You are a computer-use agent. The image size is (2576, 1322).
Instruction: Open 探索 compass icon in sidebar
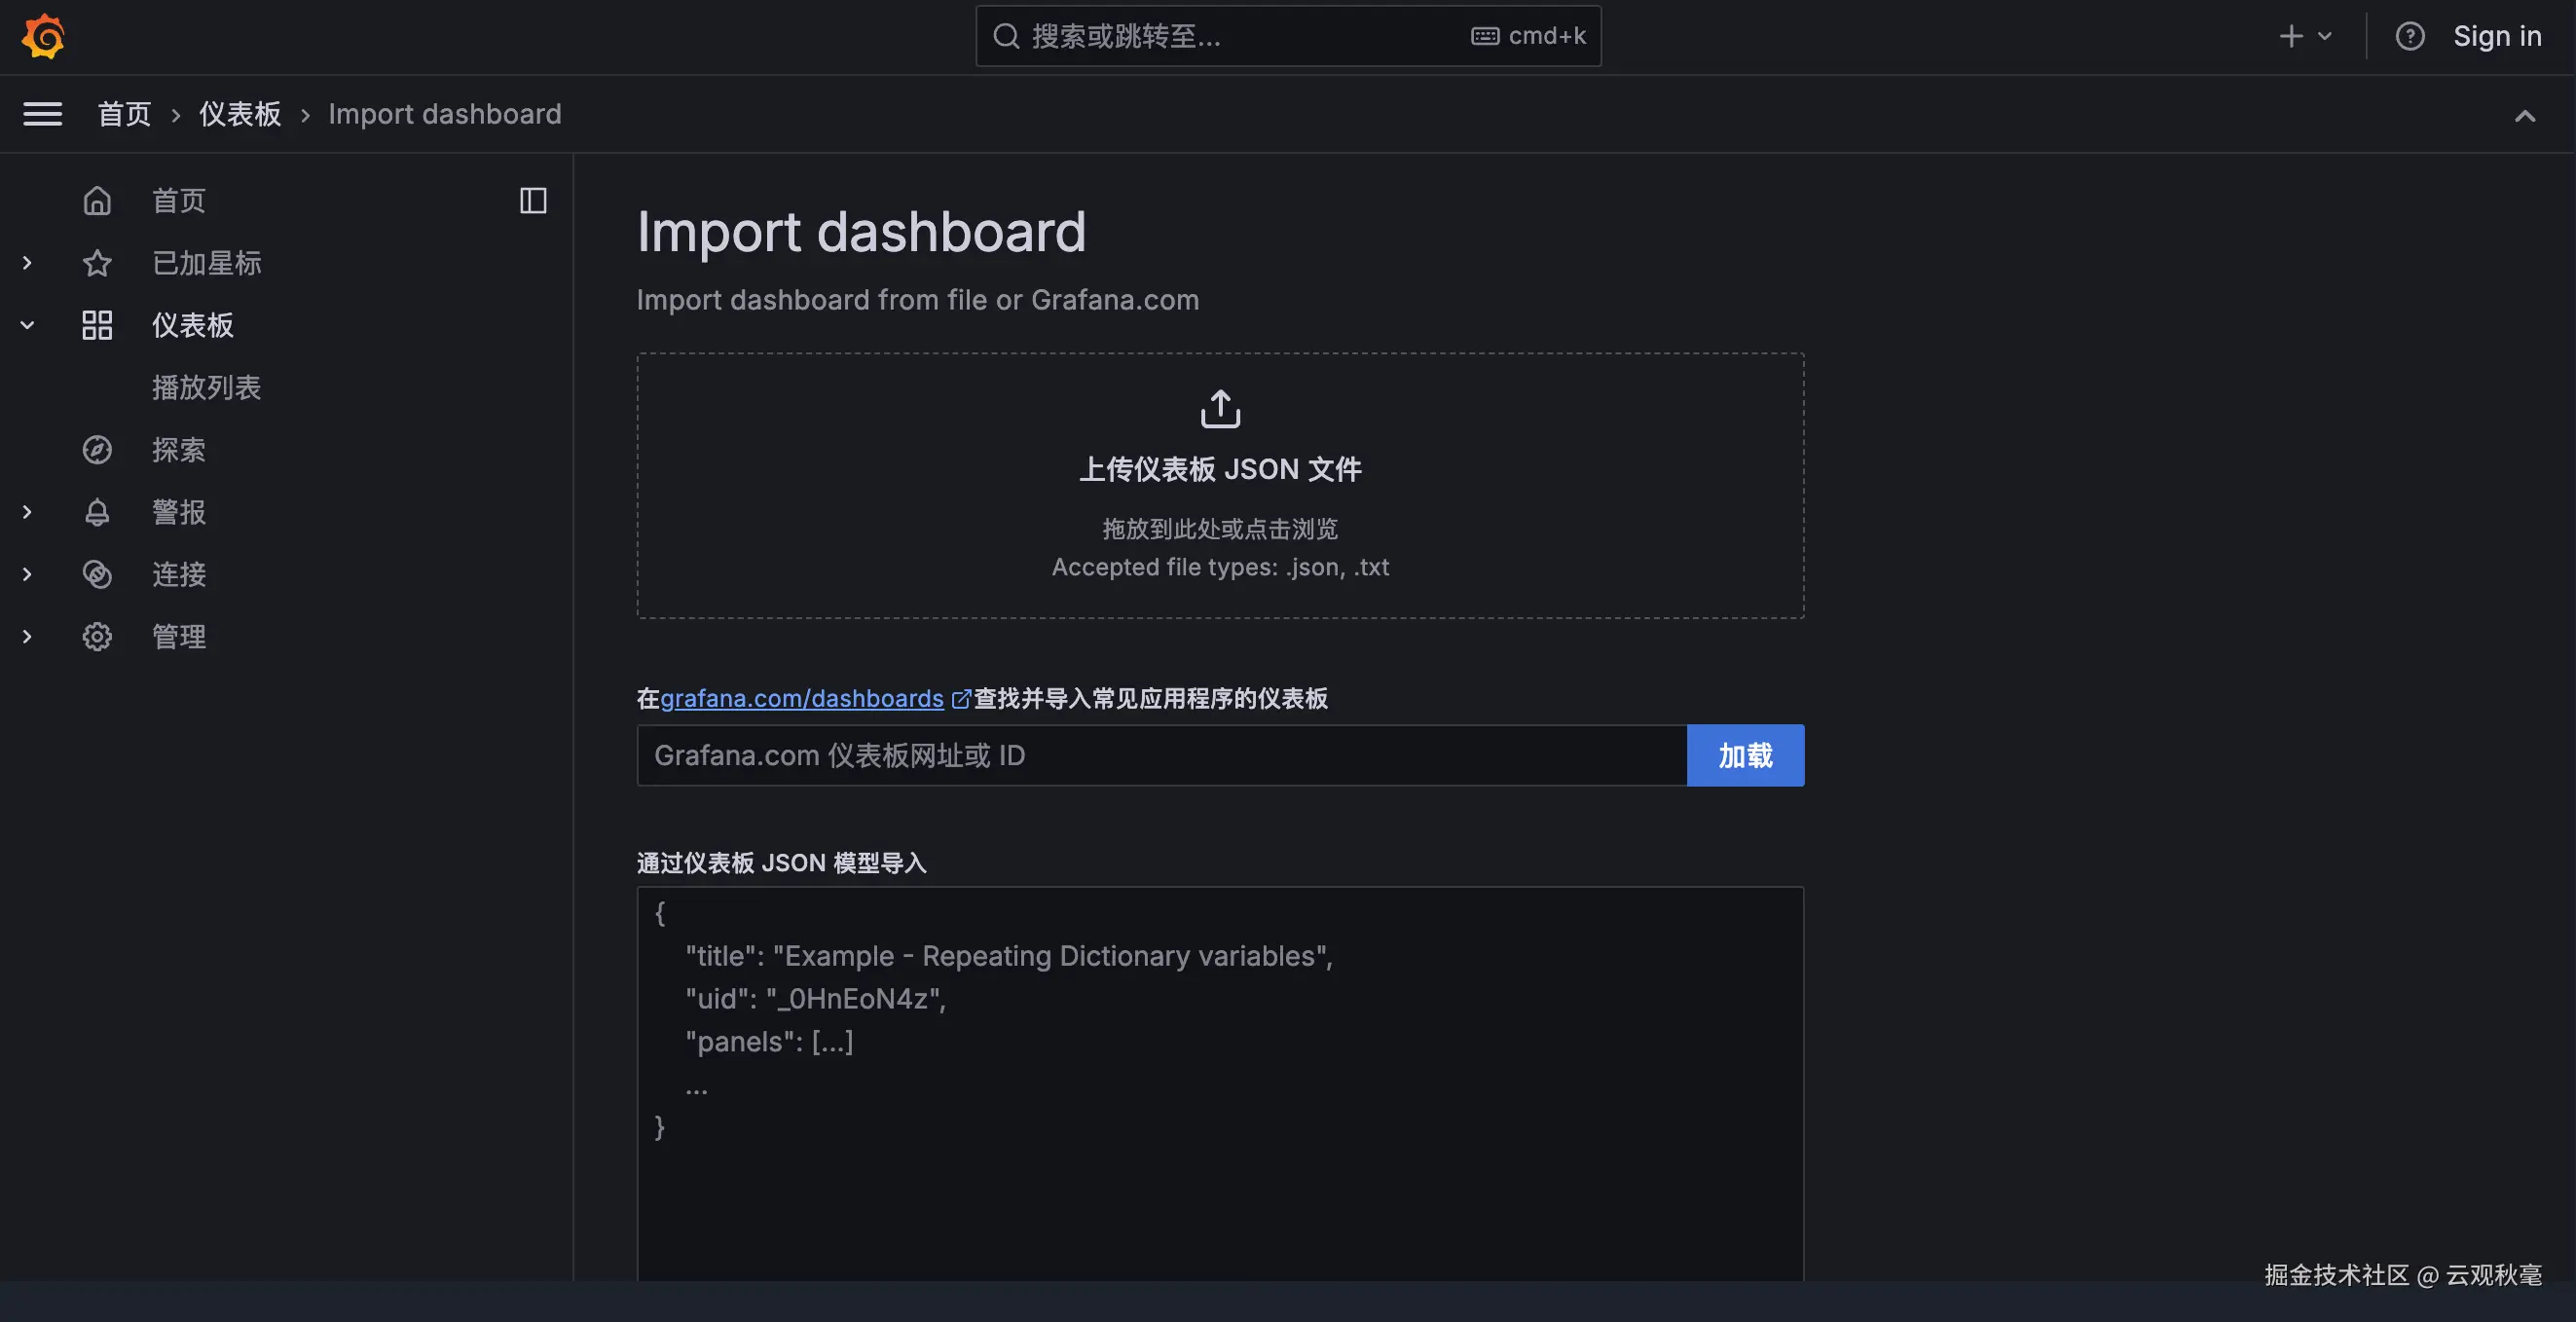click(x=97, y=450)
